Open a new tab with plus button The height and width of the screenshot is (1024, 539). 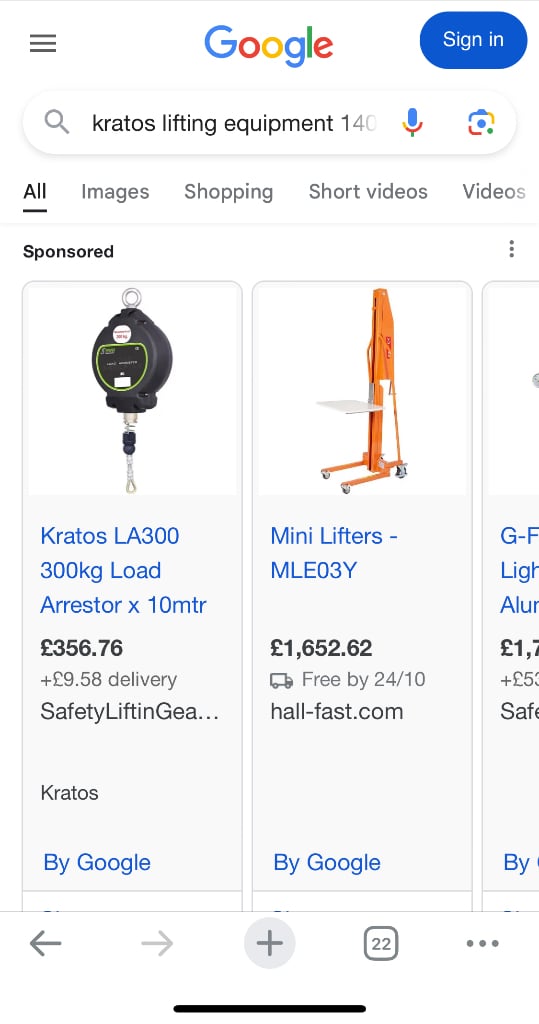click(x=270, y=943)
